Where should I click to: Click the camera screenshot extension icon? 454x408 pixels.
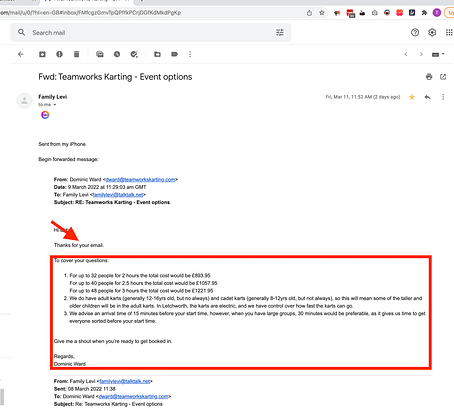point(375,13)
